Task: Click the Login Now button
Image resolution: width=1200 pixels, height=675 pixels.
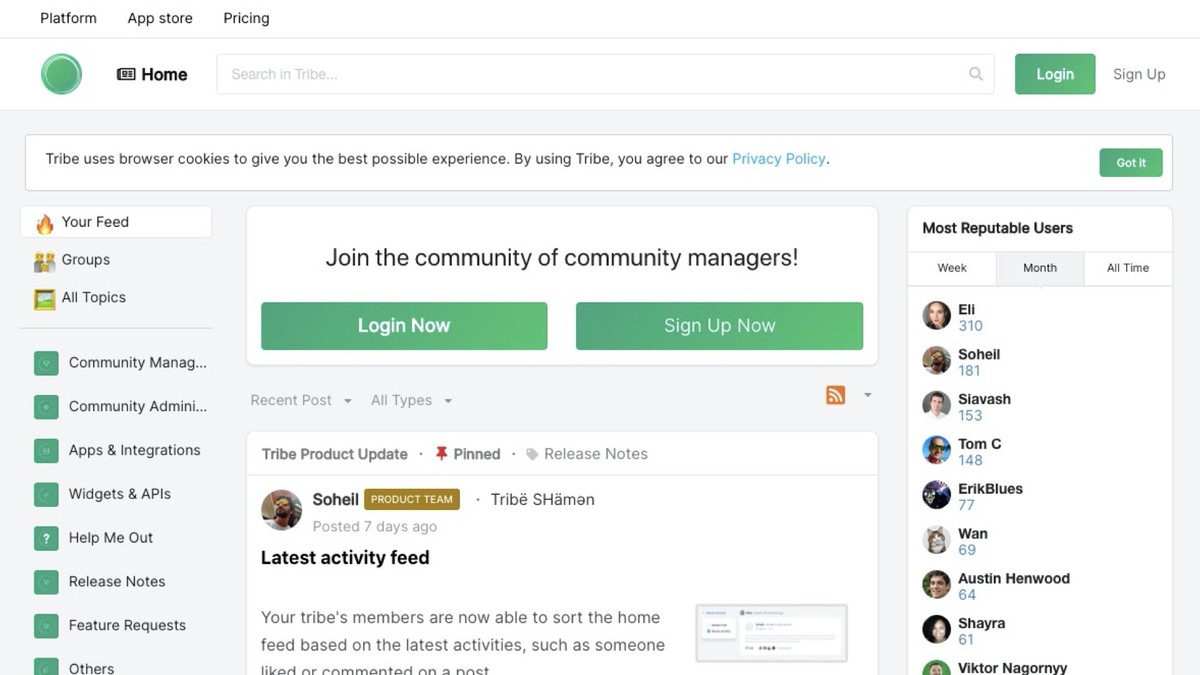Action: [x=404, y=326]
